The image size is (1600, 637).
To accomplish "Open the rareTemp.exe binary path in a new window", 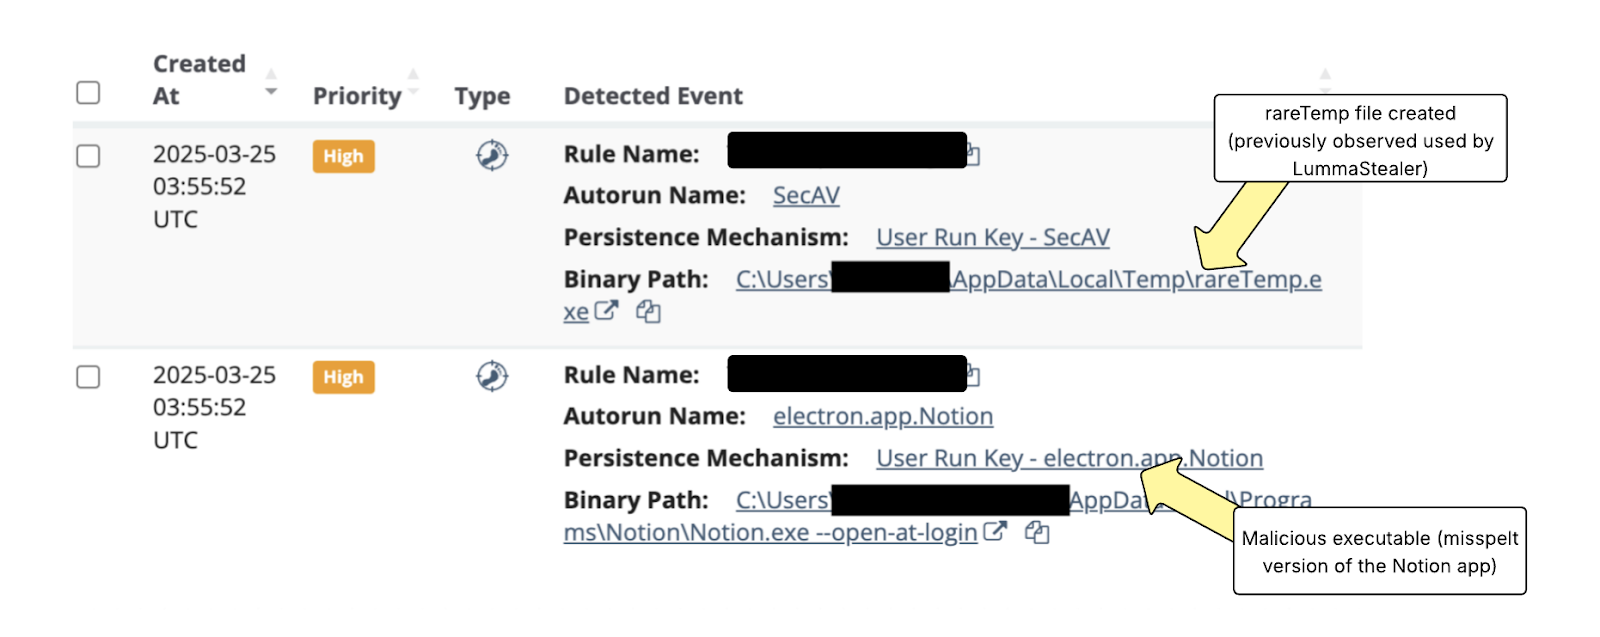I will [606, 311].
